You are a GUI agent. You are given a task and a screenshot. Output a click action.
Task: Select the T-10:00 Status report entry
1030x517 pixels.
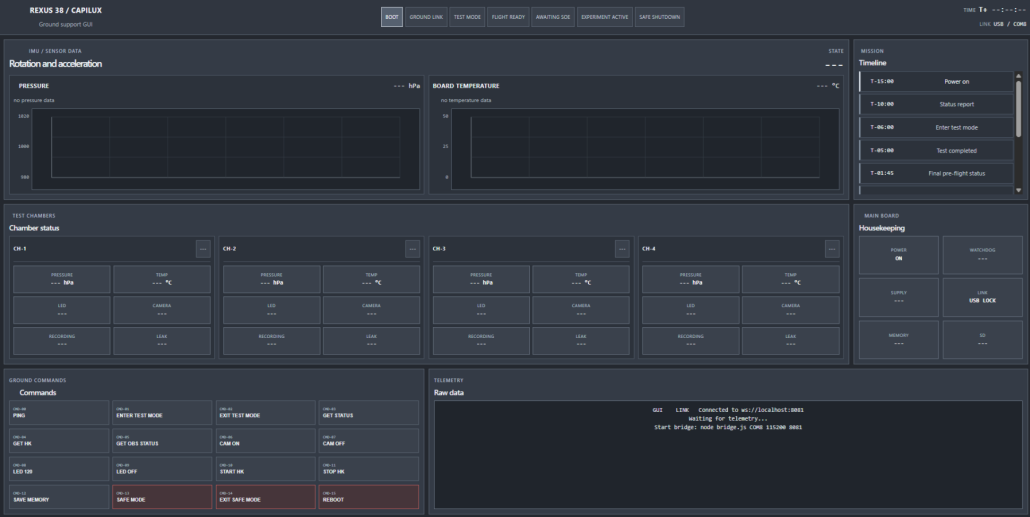[x=936, y=104]
